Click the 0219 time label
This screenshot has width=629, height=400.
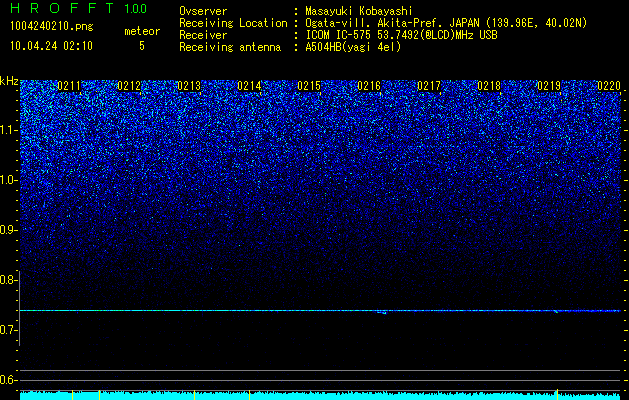coord(549,86)
